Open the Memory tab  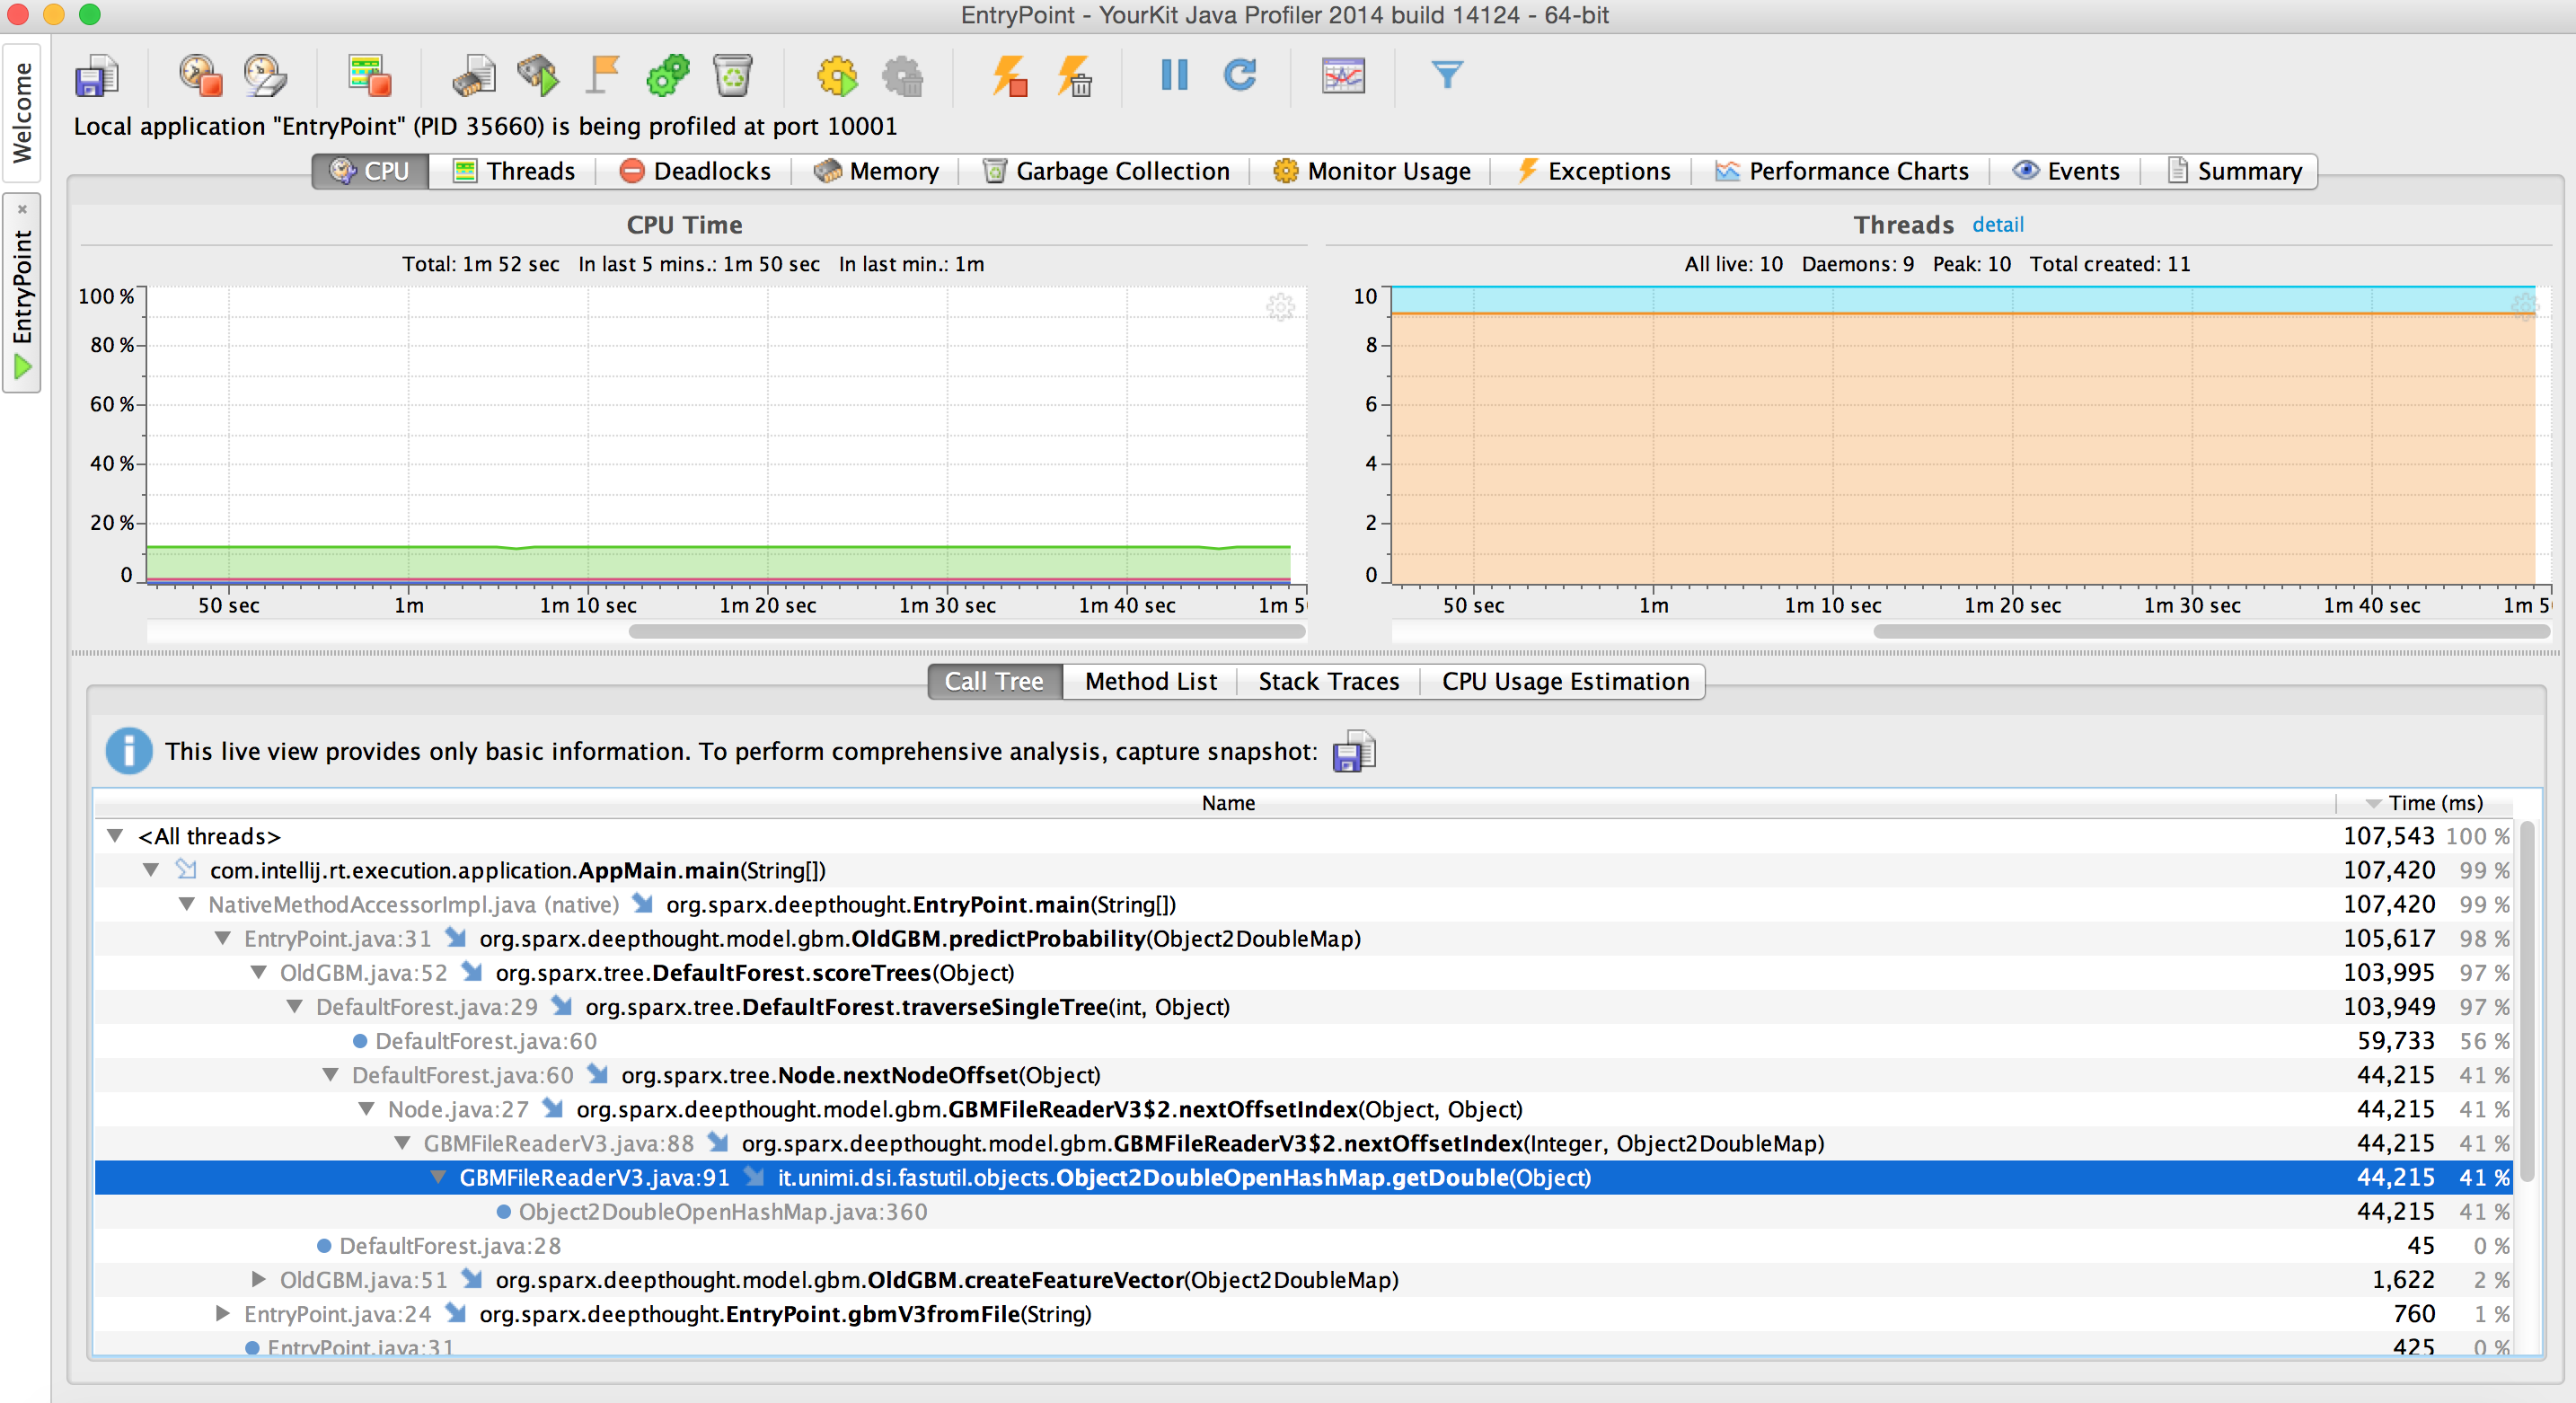876,171
